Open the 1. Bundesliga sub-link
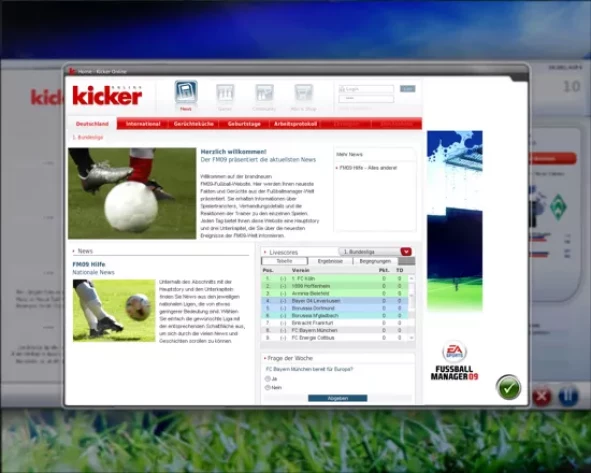Screen dimensions: 591x473 click(87, 137)
